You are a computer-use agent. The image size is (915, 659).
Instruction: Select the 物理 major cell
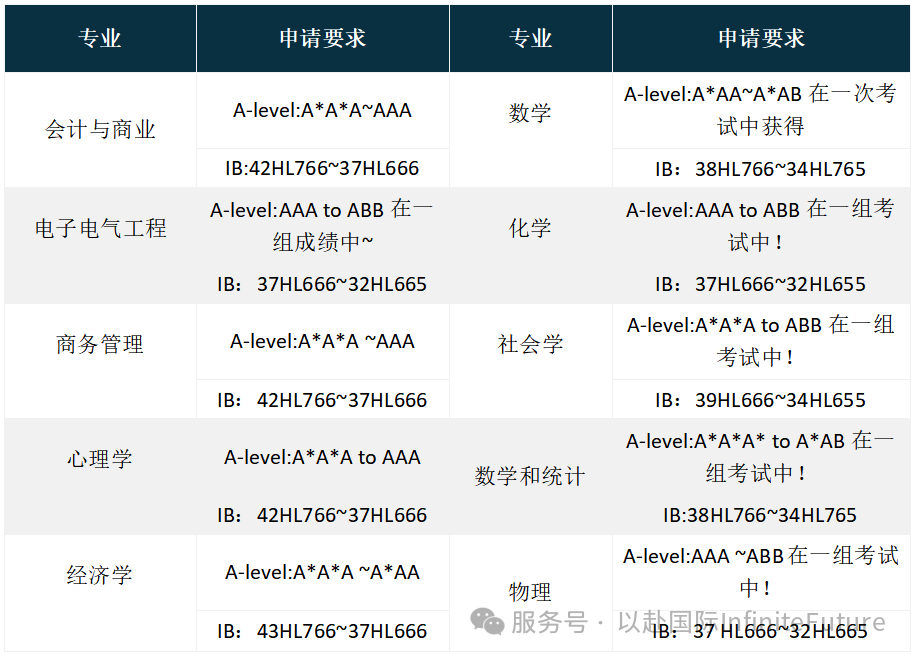[x=530, y=592]
